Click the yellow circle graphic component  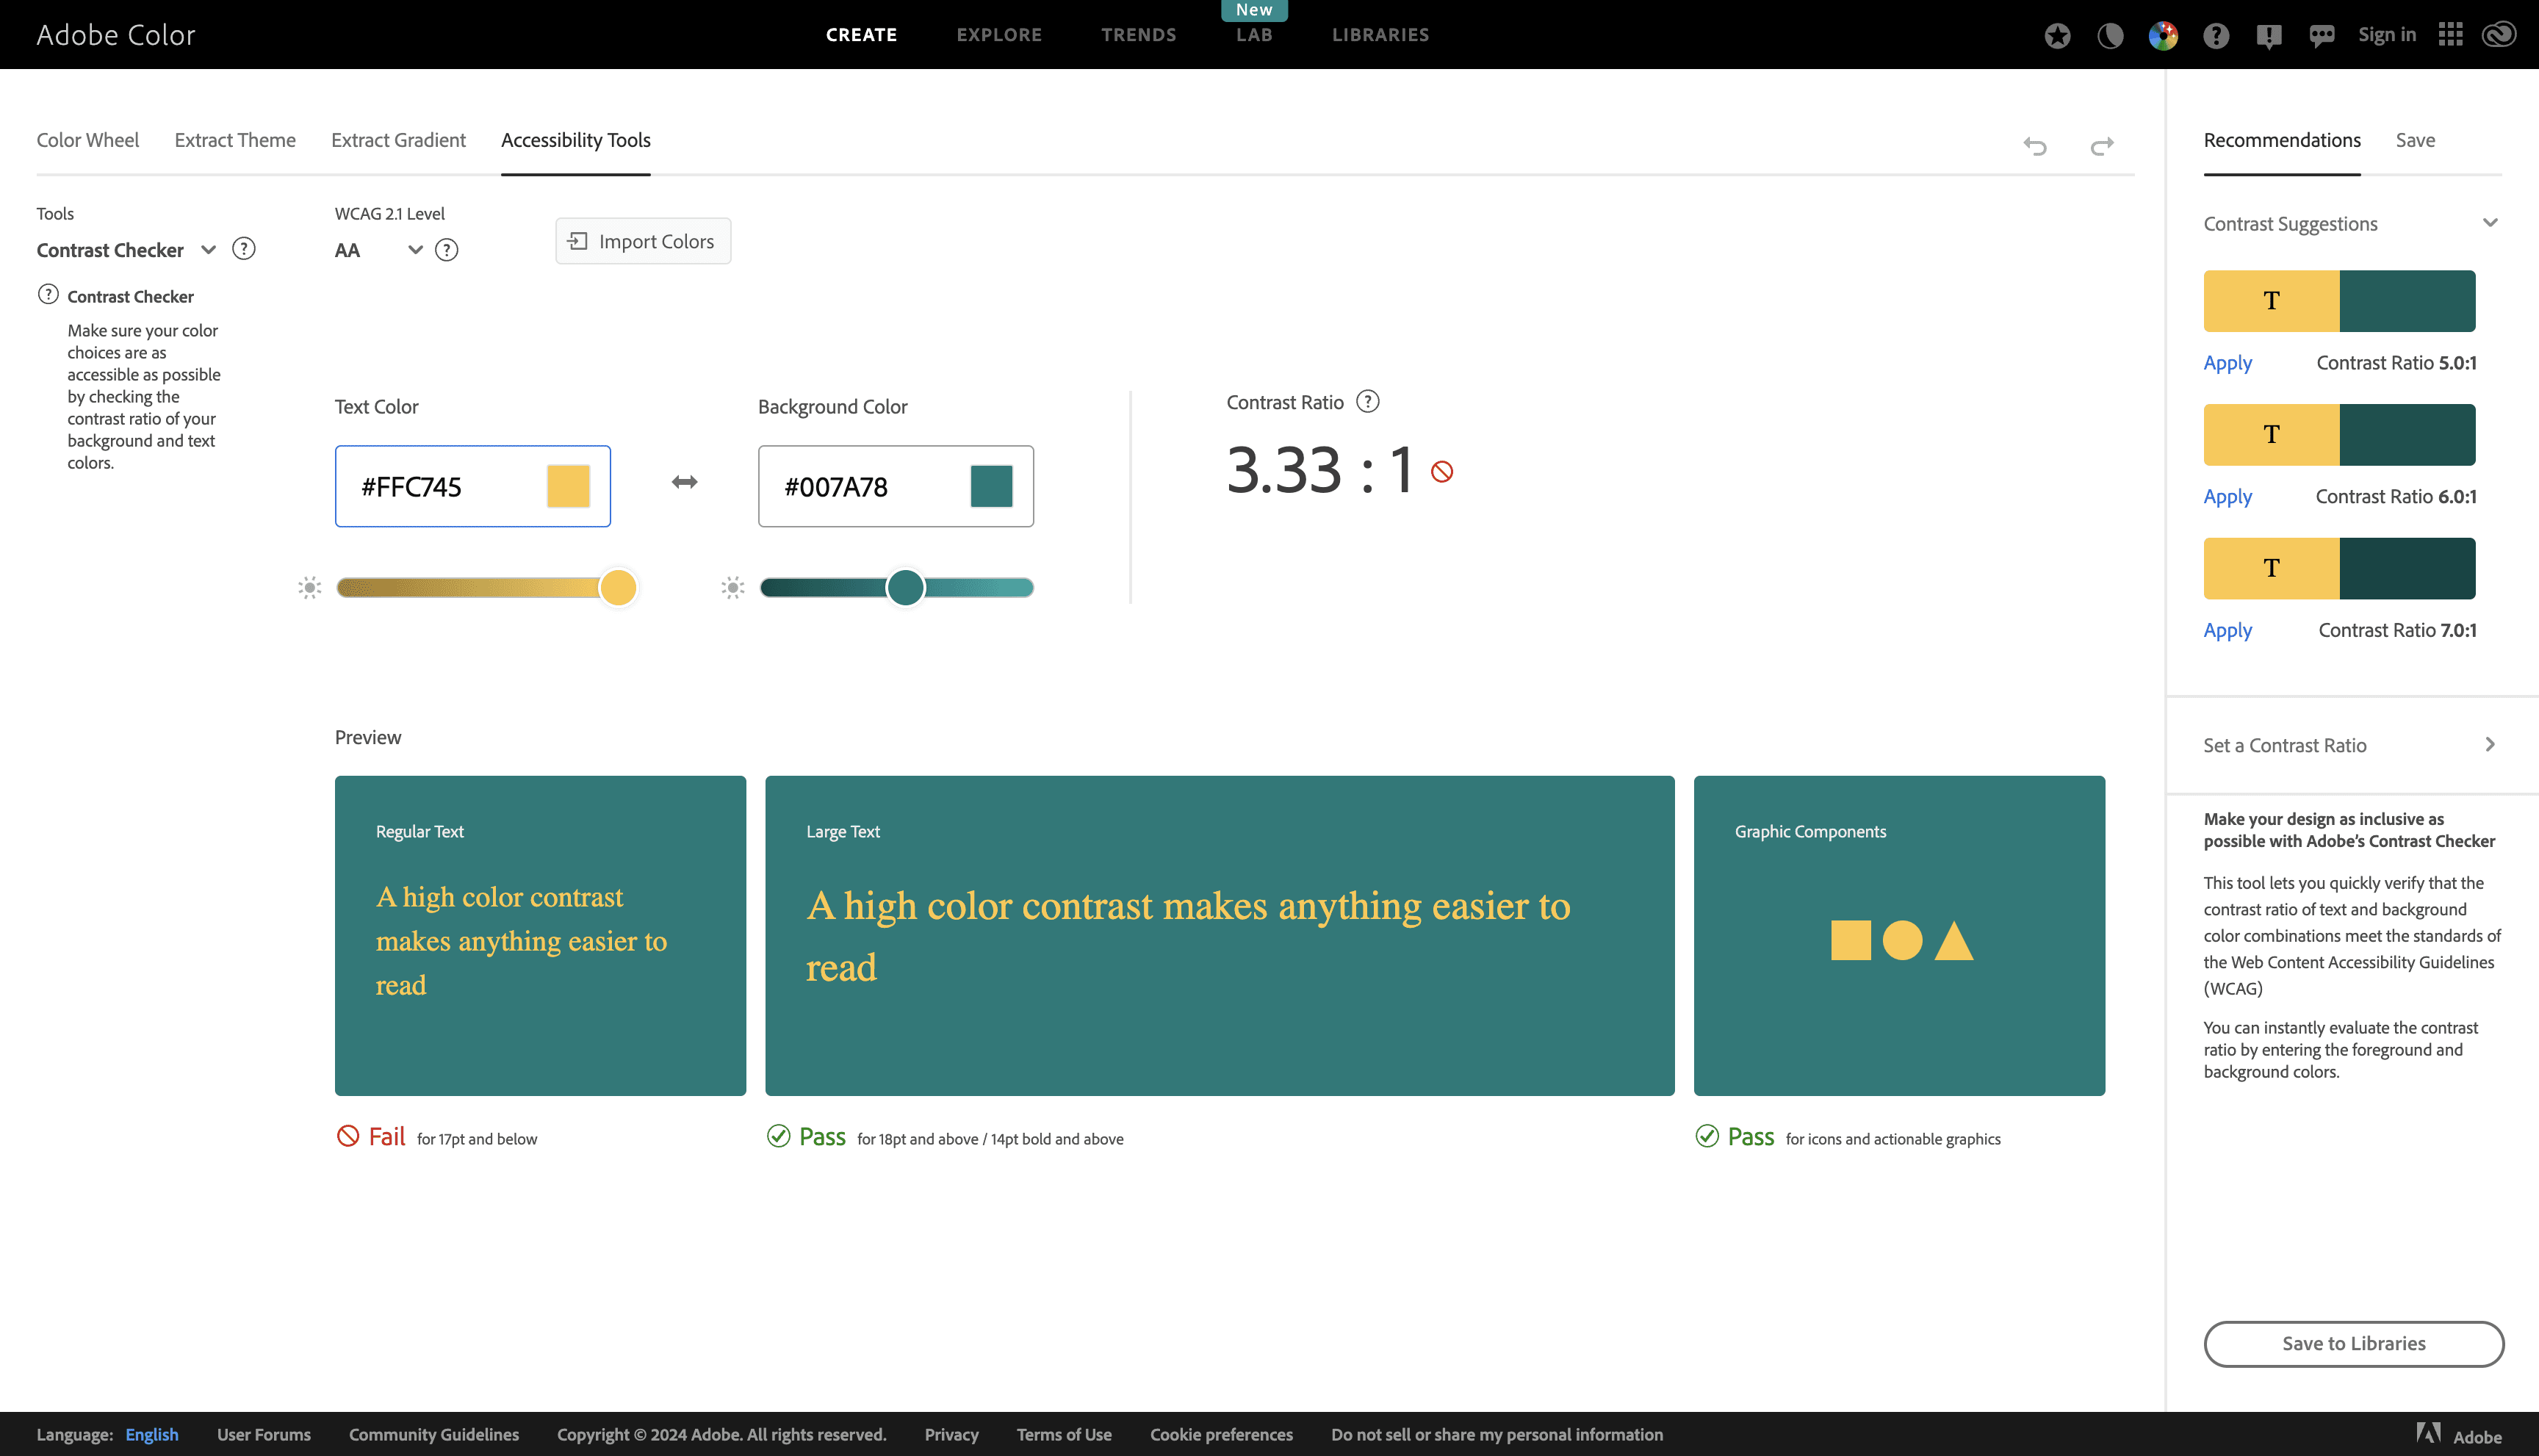(x=1902, y=940)
